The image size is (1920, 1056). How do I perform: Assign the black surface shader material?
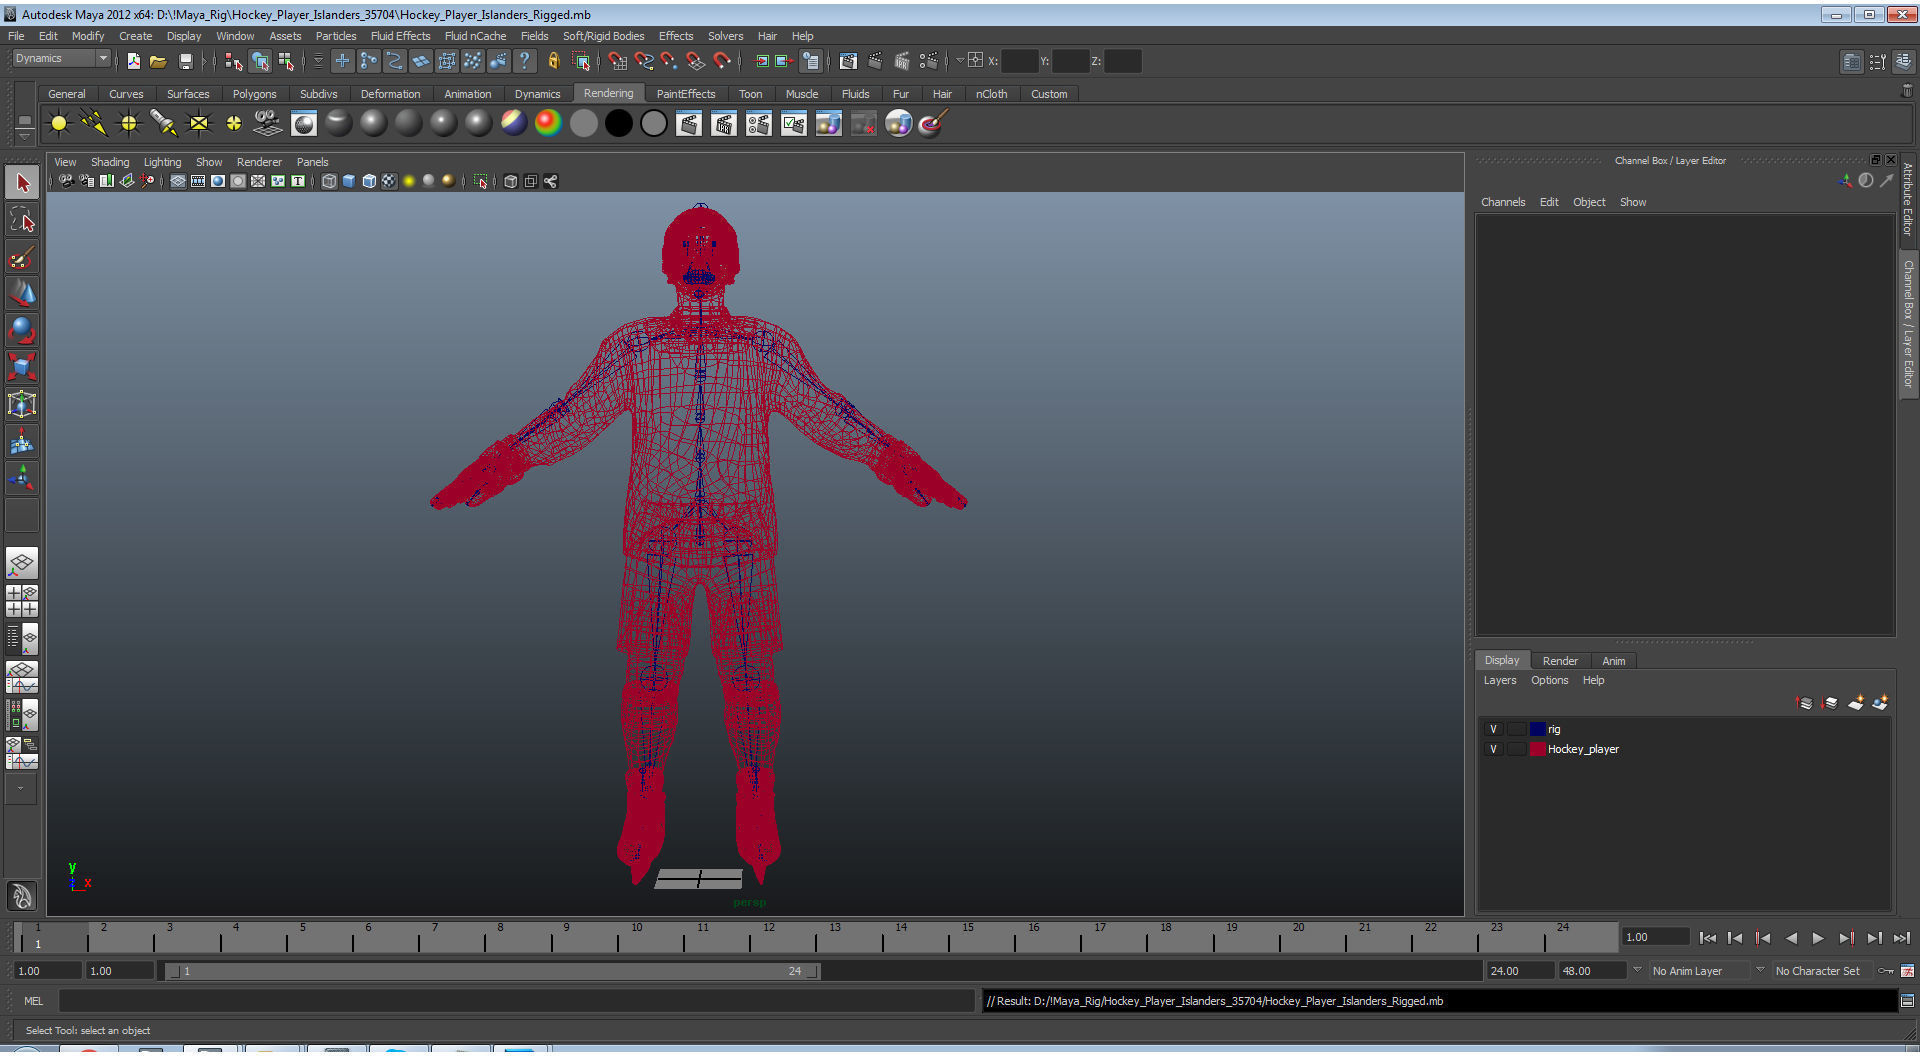pos(619,123)
